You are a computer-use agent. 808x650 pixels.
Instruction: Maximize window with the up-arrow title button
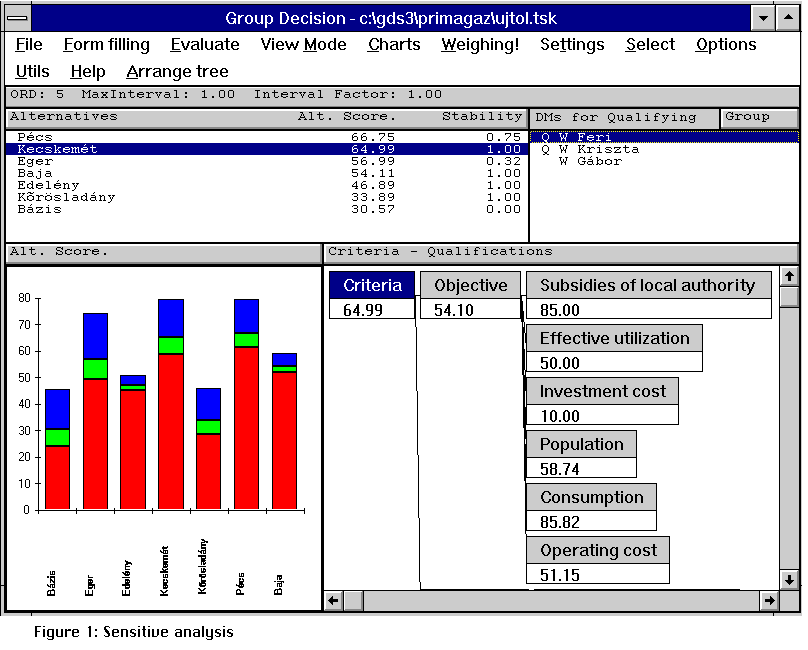pos(788,19)
